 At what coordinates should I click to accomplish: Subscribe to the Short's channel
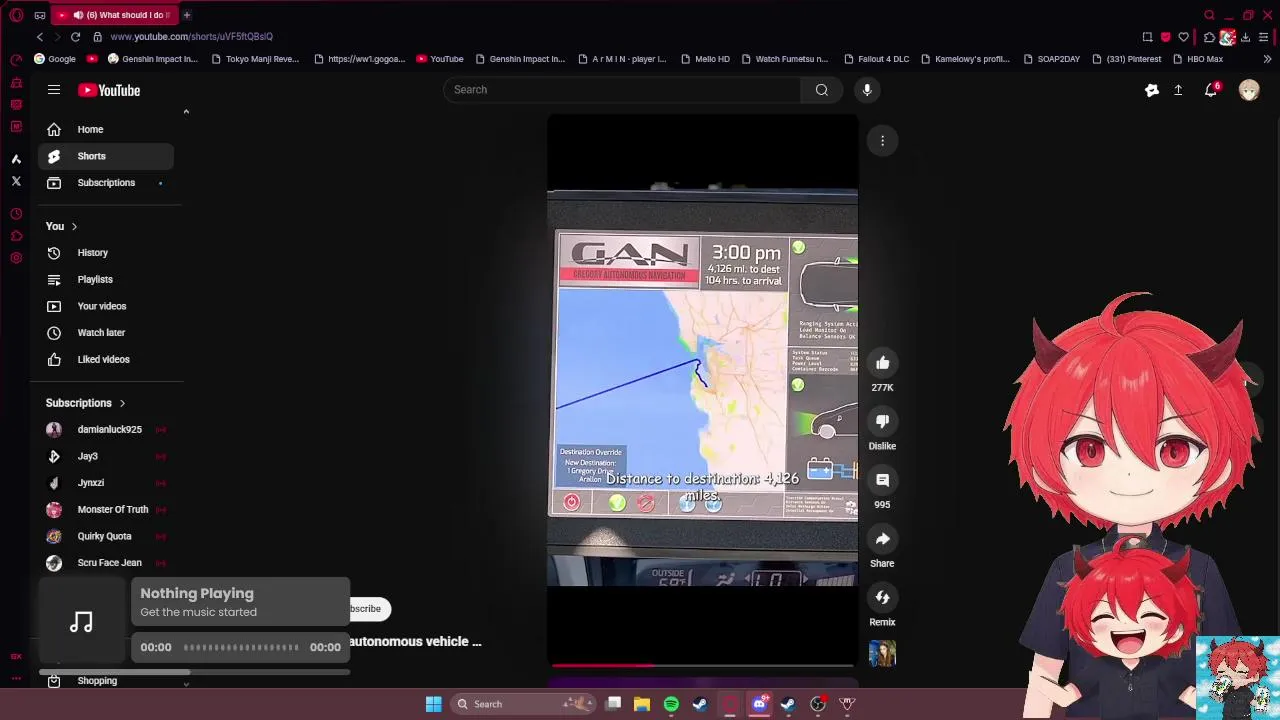point(368,609)
